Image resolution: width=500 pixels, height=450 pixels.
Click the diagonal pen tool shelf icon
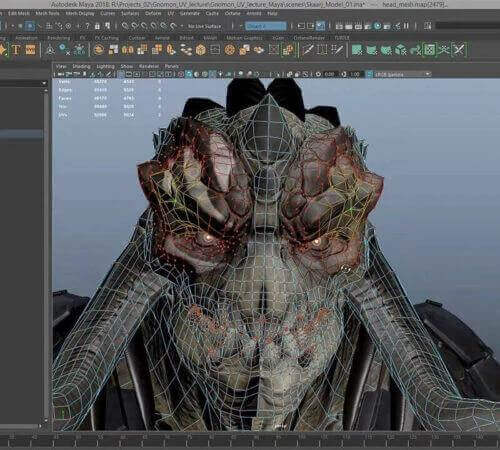tap(308, 50)
